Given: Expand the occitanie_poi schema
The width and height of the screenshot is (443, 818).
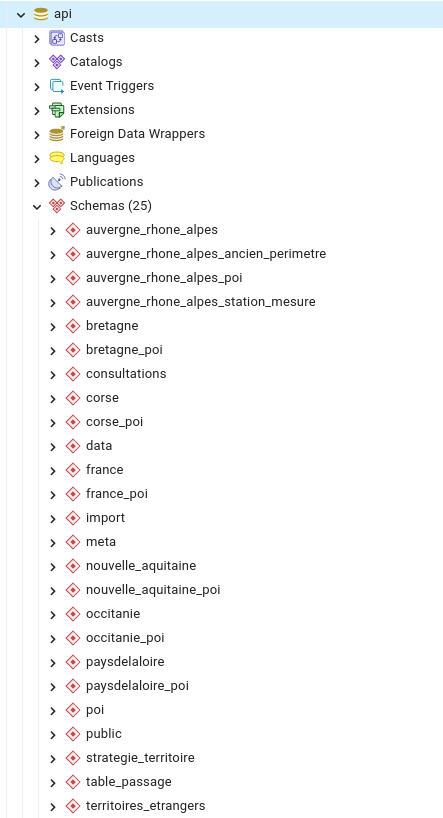Looking at the screenshot, I should pyautogui.click(x=53, y=639).
